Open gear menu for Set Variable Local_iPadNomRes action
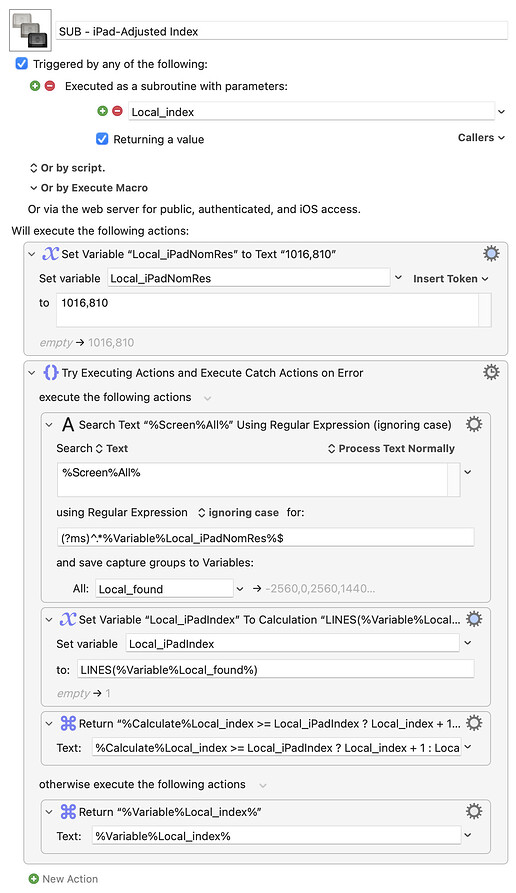 click(x=491, y=254)
